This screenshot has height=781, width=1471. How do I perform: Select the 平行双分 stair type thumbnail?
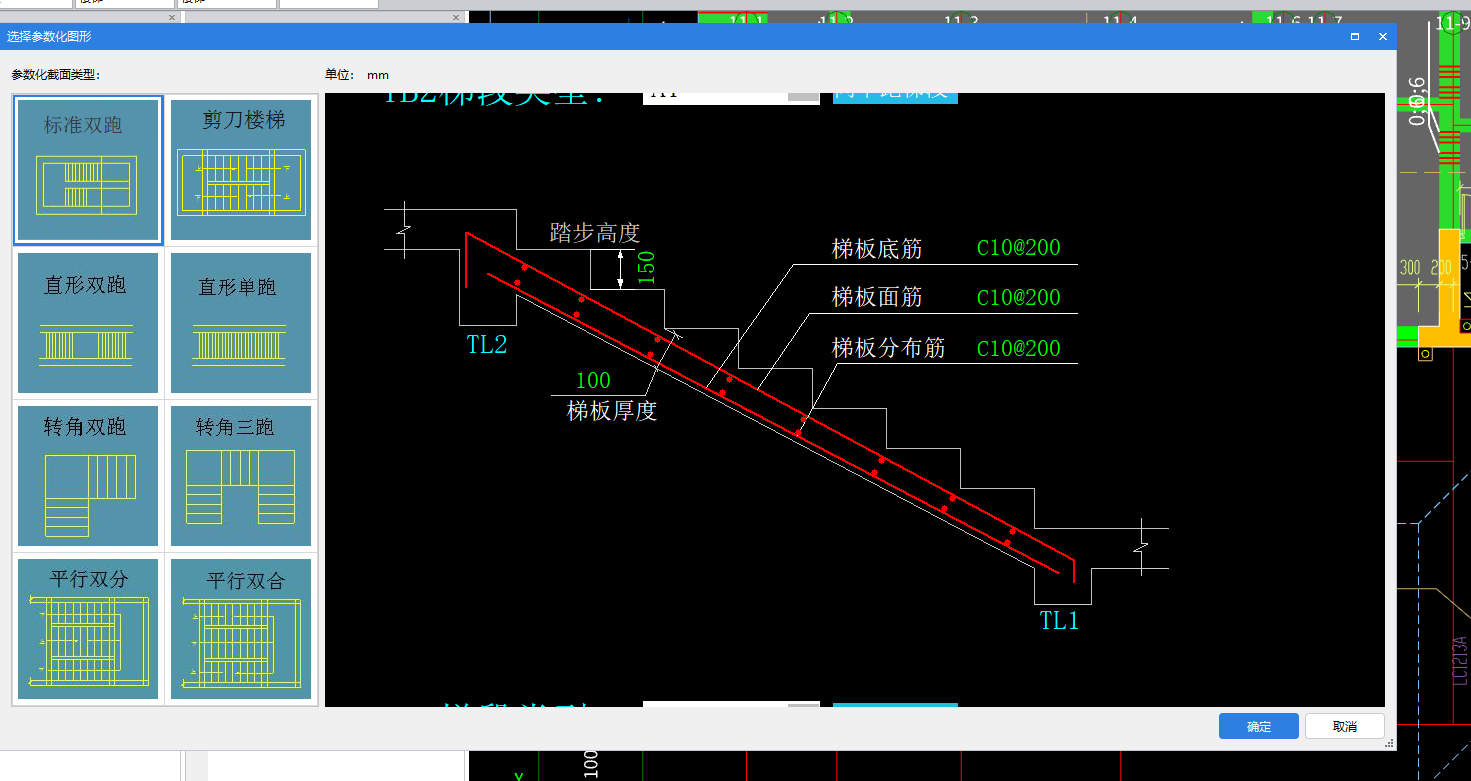(x=88, y=628)
